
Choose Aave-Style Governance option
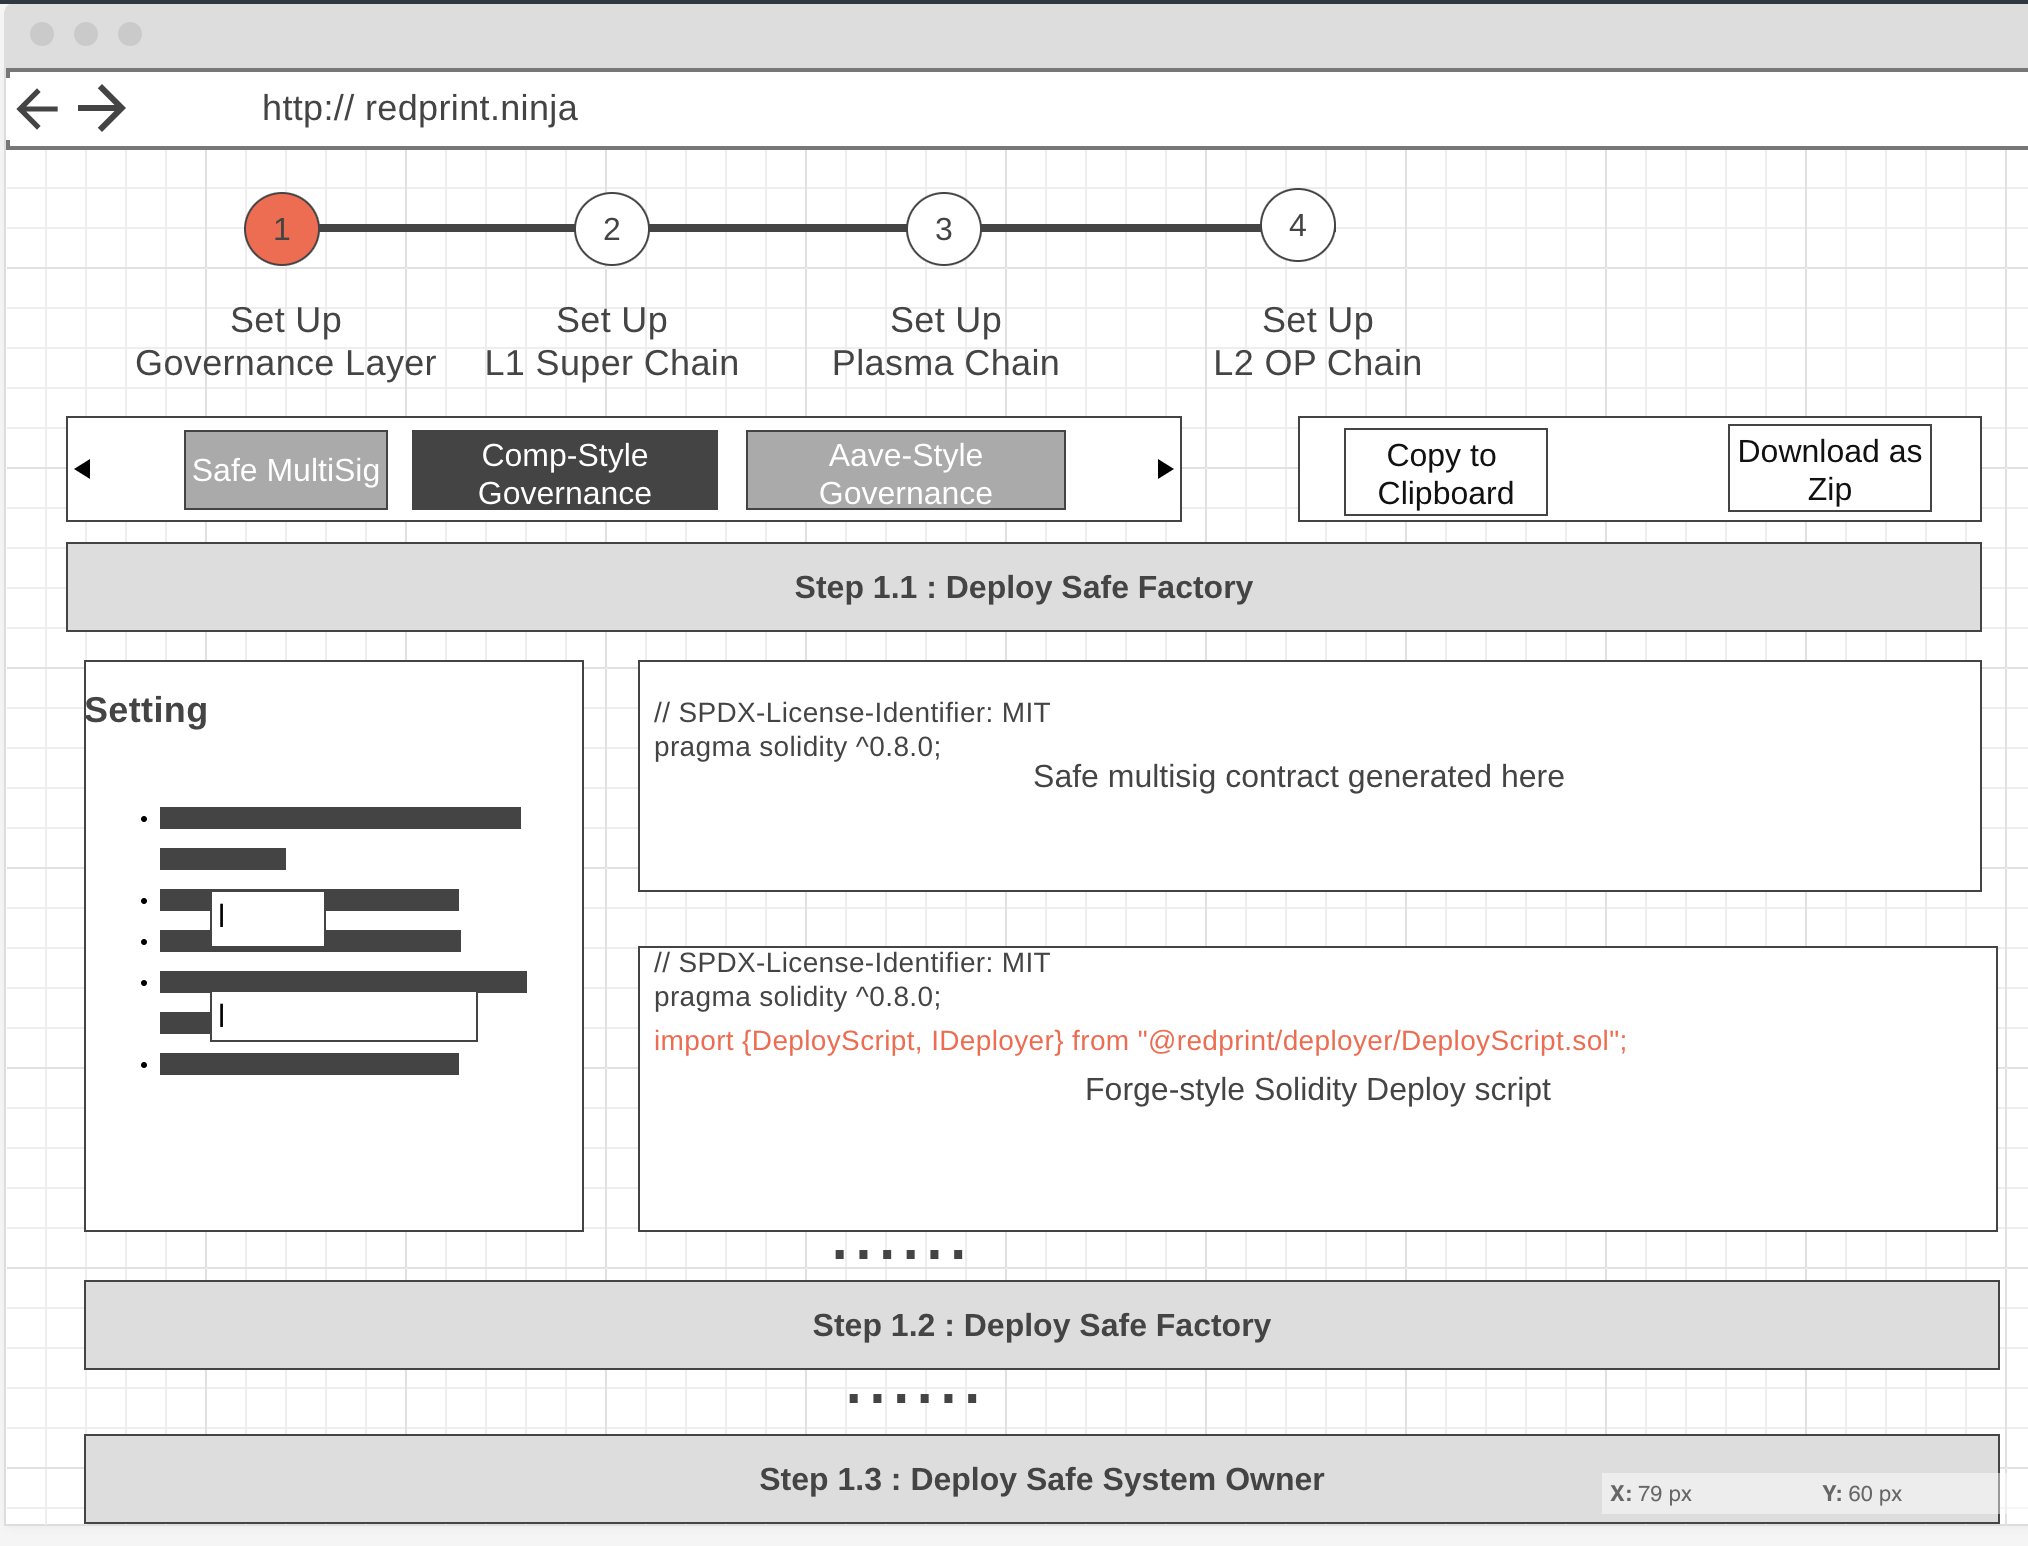tap(905, 471)
